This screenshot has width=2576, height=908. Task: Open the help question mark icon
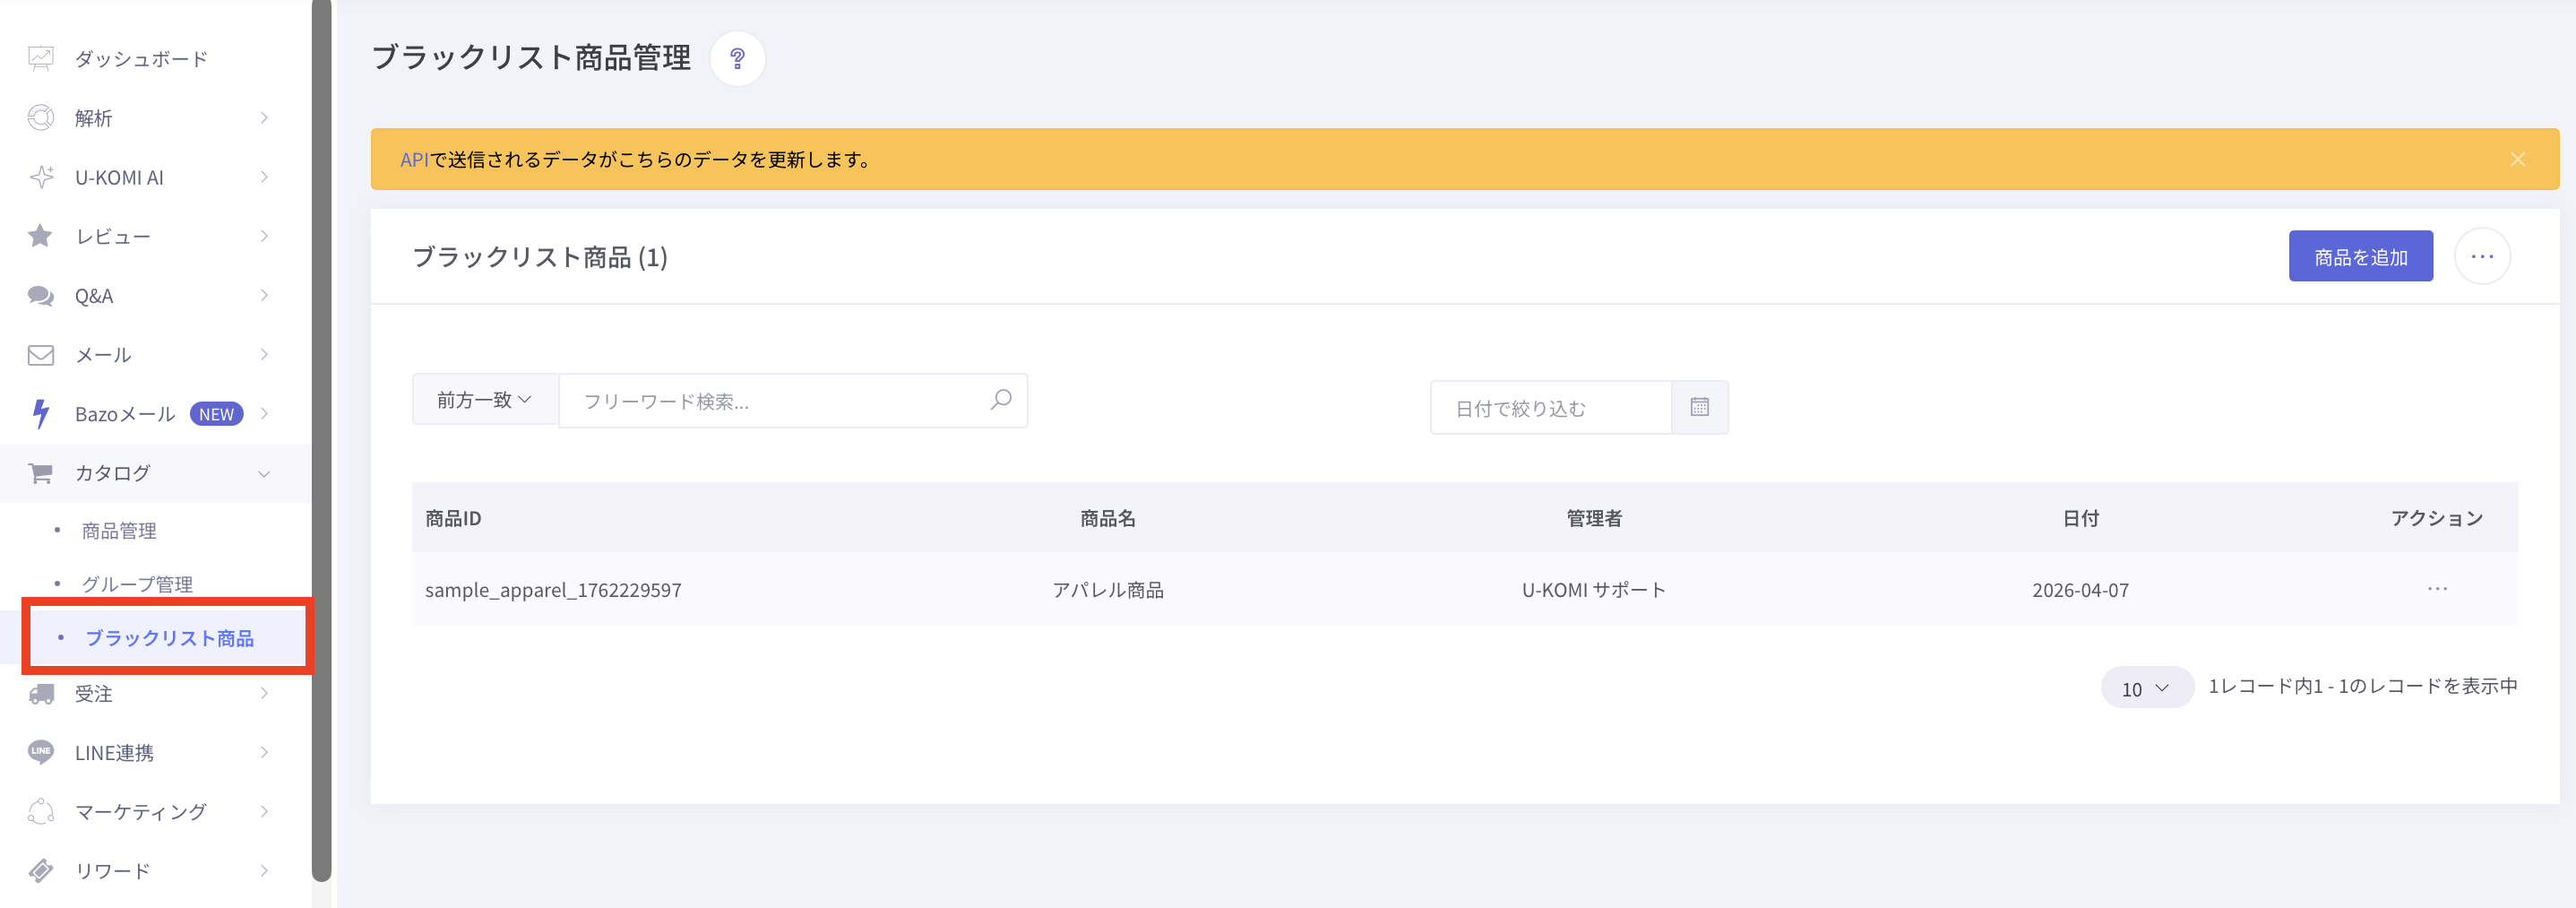click(x=737, y=58)
